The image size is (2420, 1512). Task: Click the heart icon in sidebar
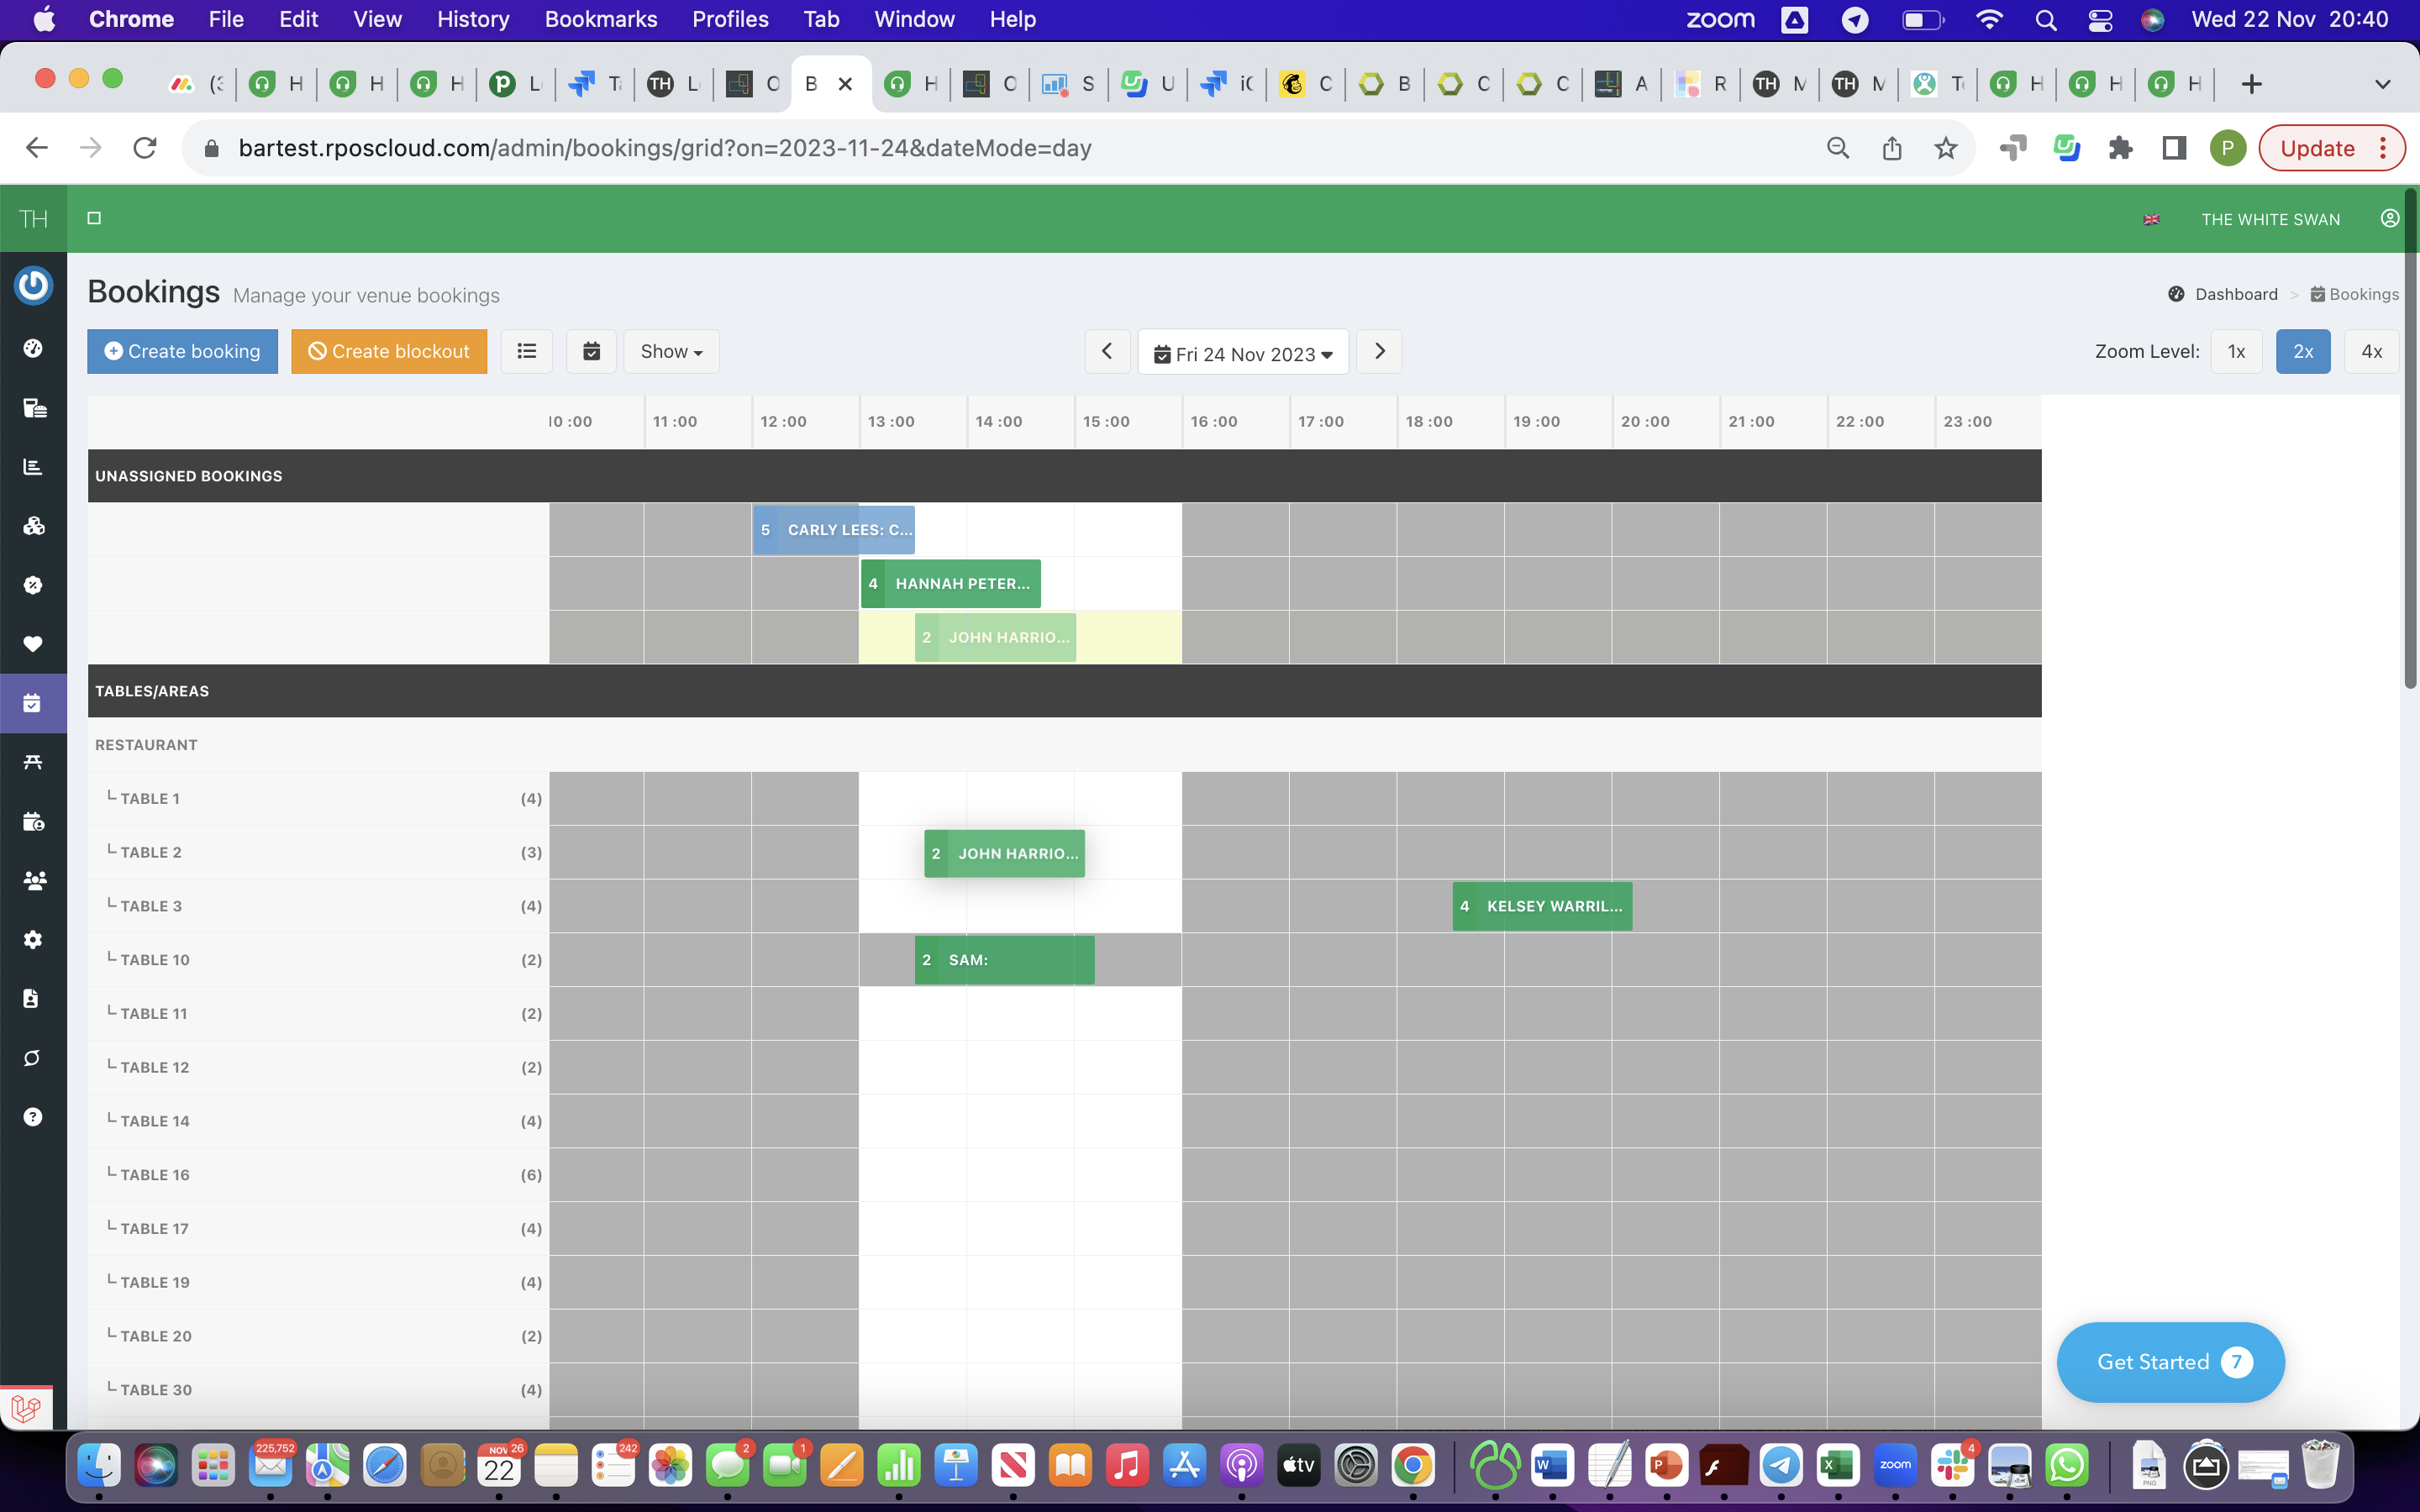[x=33, y=644]
